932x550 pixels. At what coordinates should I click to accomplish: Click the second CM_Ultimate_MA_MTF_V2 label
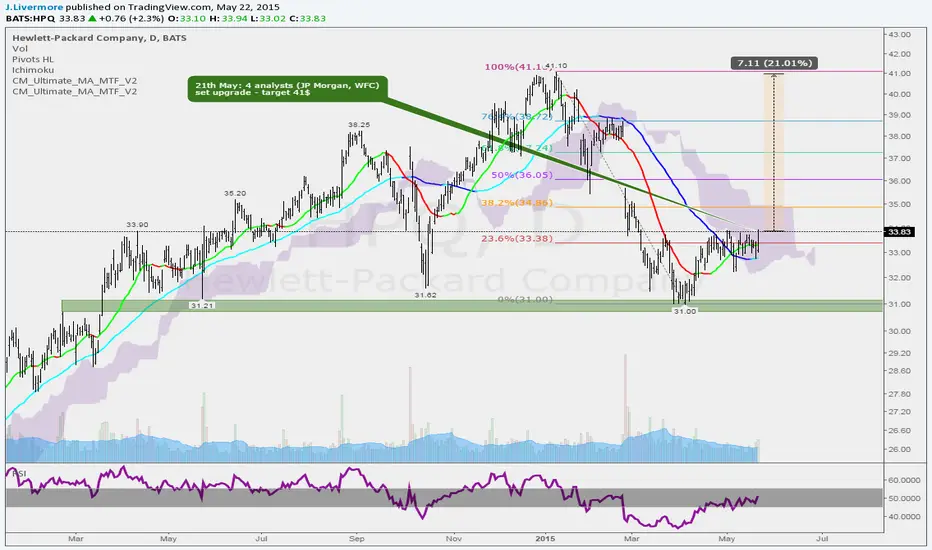tap(74, 92)
